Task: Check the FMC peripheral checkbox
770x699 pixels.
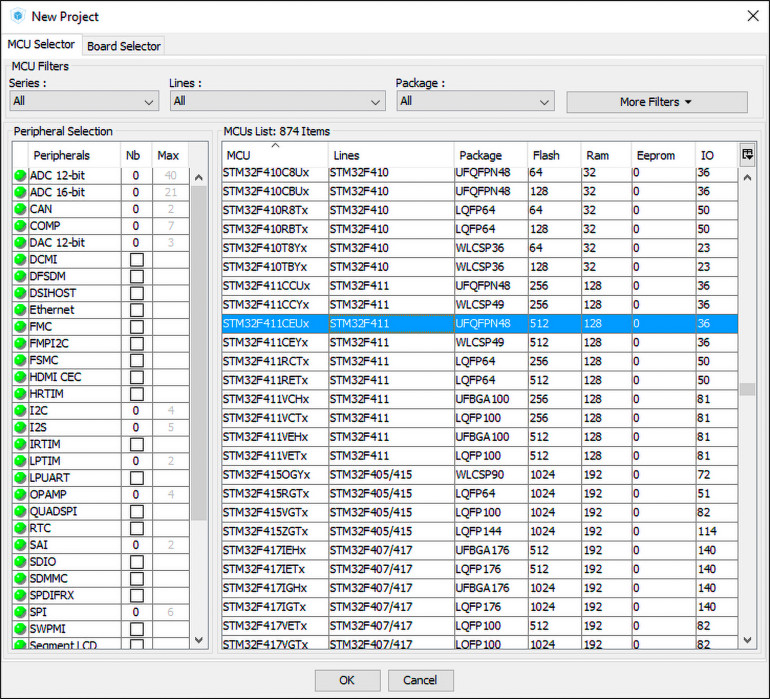Action: [x=137, y=327]
